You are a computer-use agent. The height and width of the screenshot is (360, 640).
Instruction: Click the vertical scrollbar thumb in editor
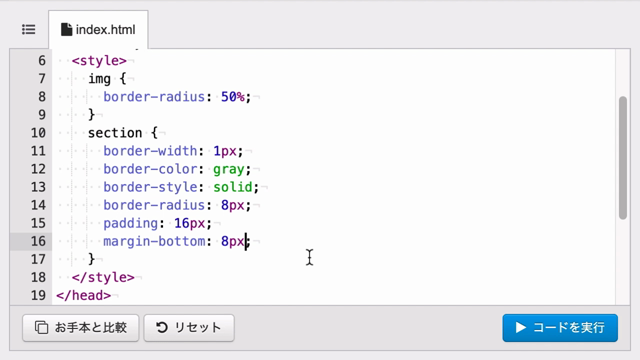[622, 158]
